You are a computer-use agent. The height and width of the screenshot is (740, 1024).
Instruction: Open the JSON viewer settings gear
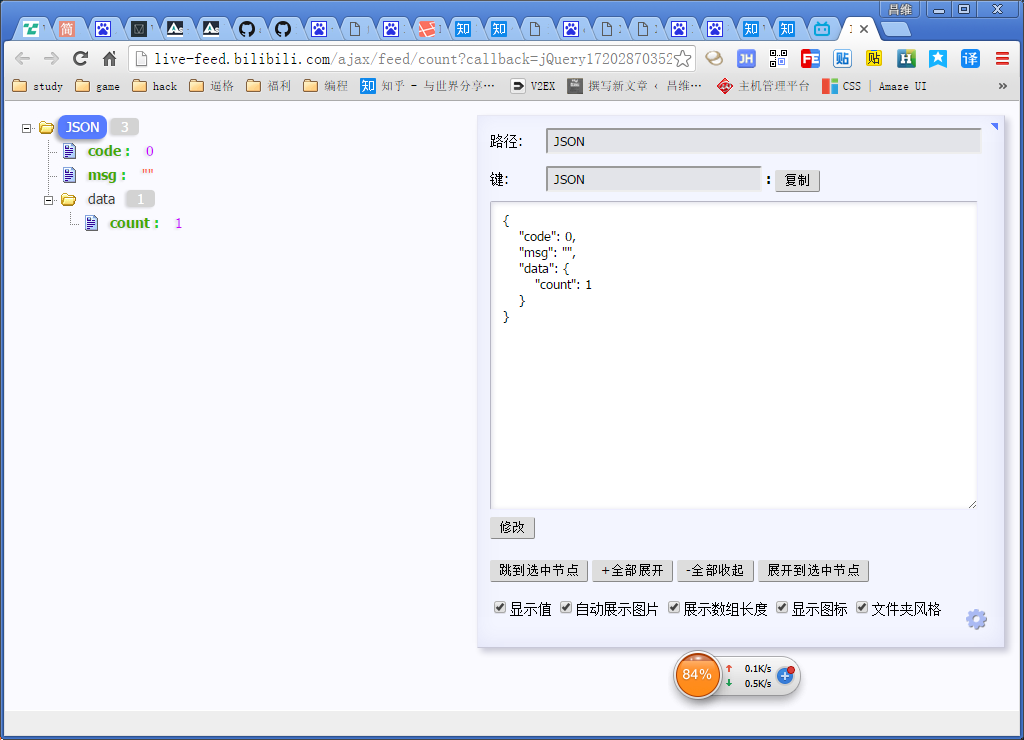pyautogui.click(x=976, y=619)
